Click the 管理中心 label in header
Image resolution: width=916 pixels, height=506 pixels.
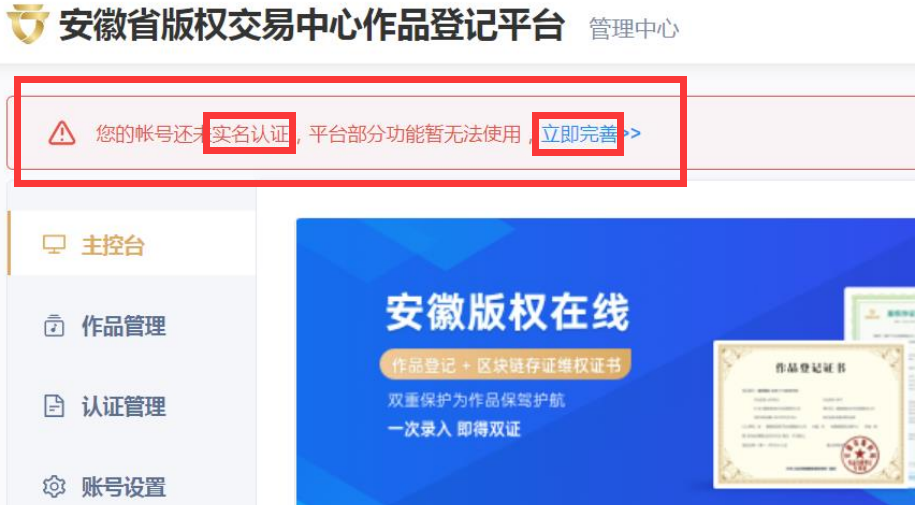point(634,28)
